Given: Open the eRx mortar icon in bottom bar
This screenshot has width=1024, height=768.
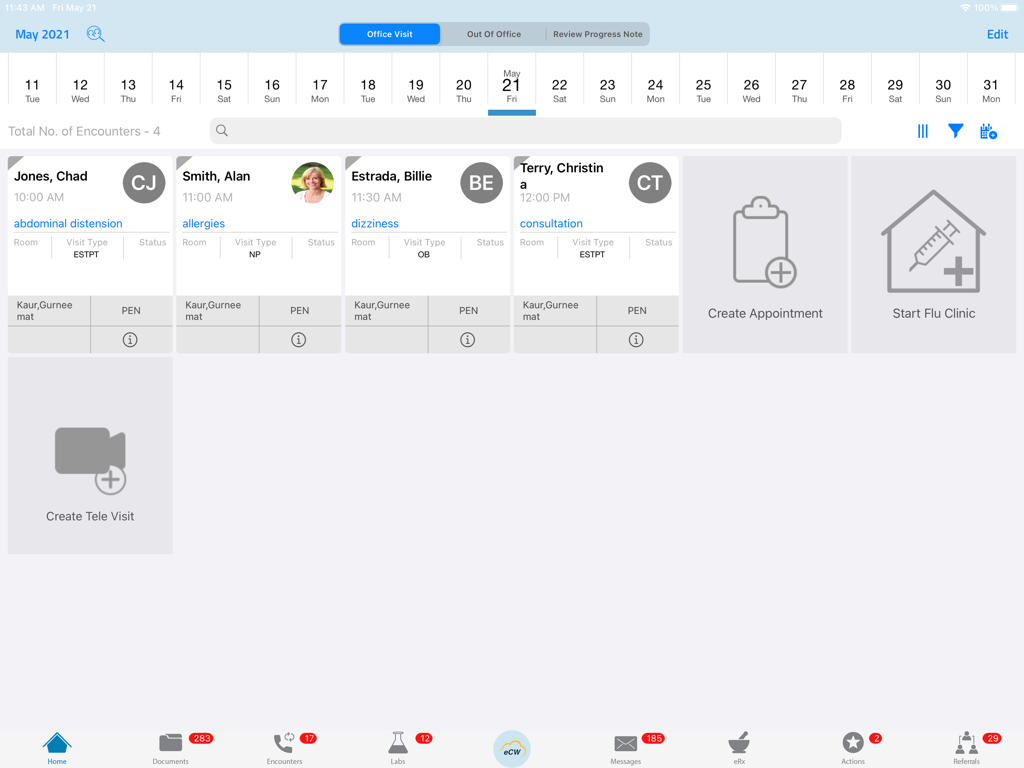Looking at the screenshot, I should point(739,744).
